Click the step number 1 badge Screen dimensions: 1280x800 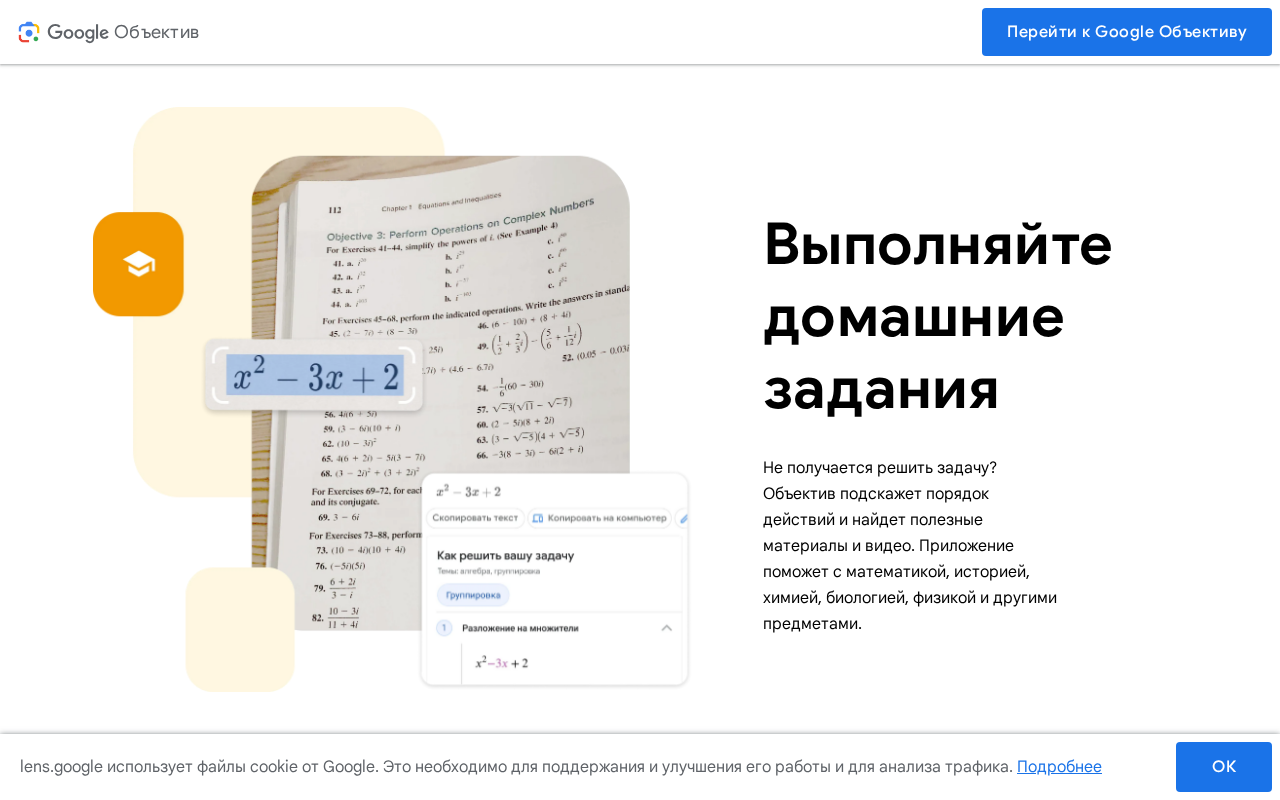(x=444, y=628)
